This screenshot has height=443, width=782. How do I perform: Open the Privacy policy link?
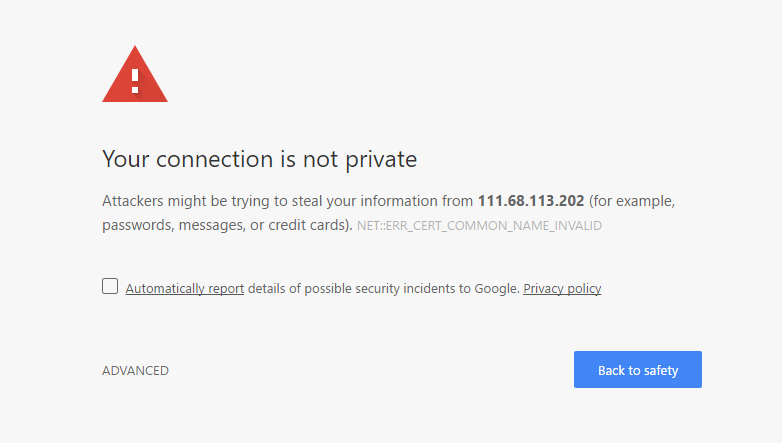pyautogui.click(x=562, y=289)
